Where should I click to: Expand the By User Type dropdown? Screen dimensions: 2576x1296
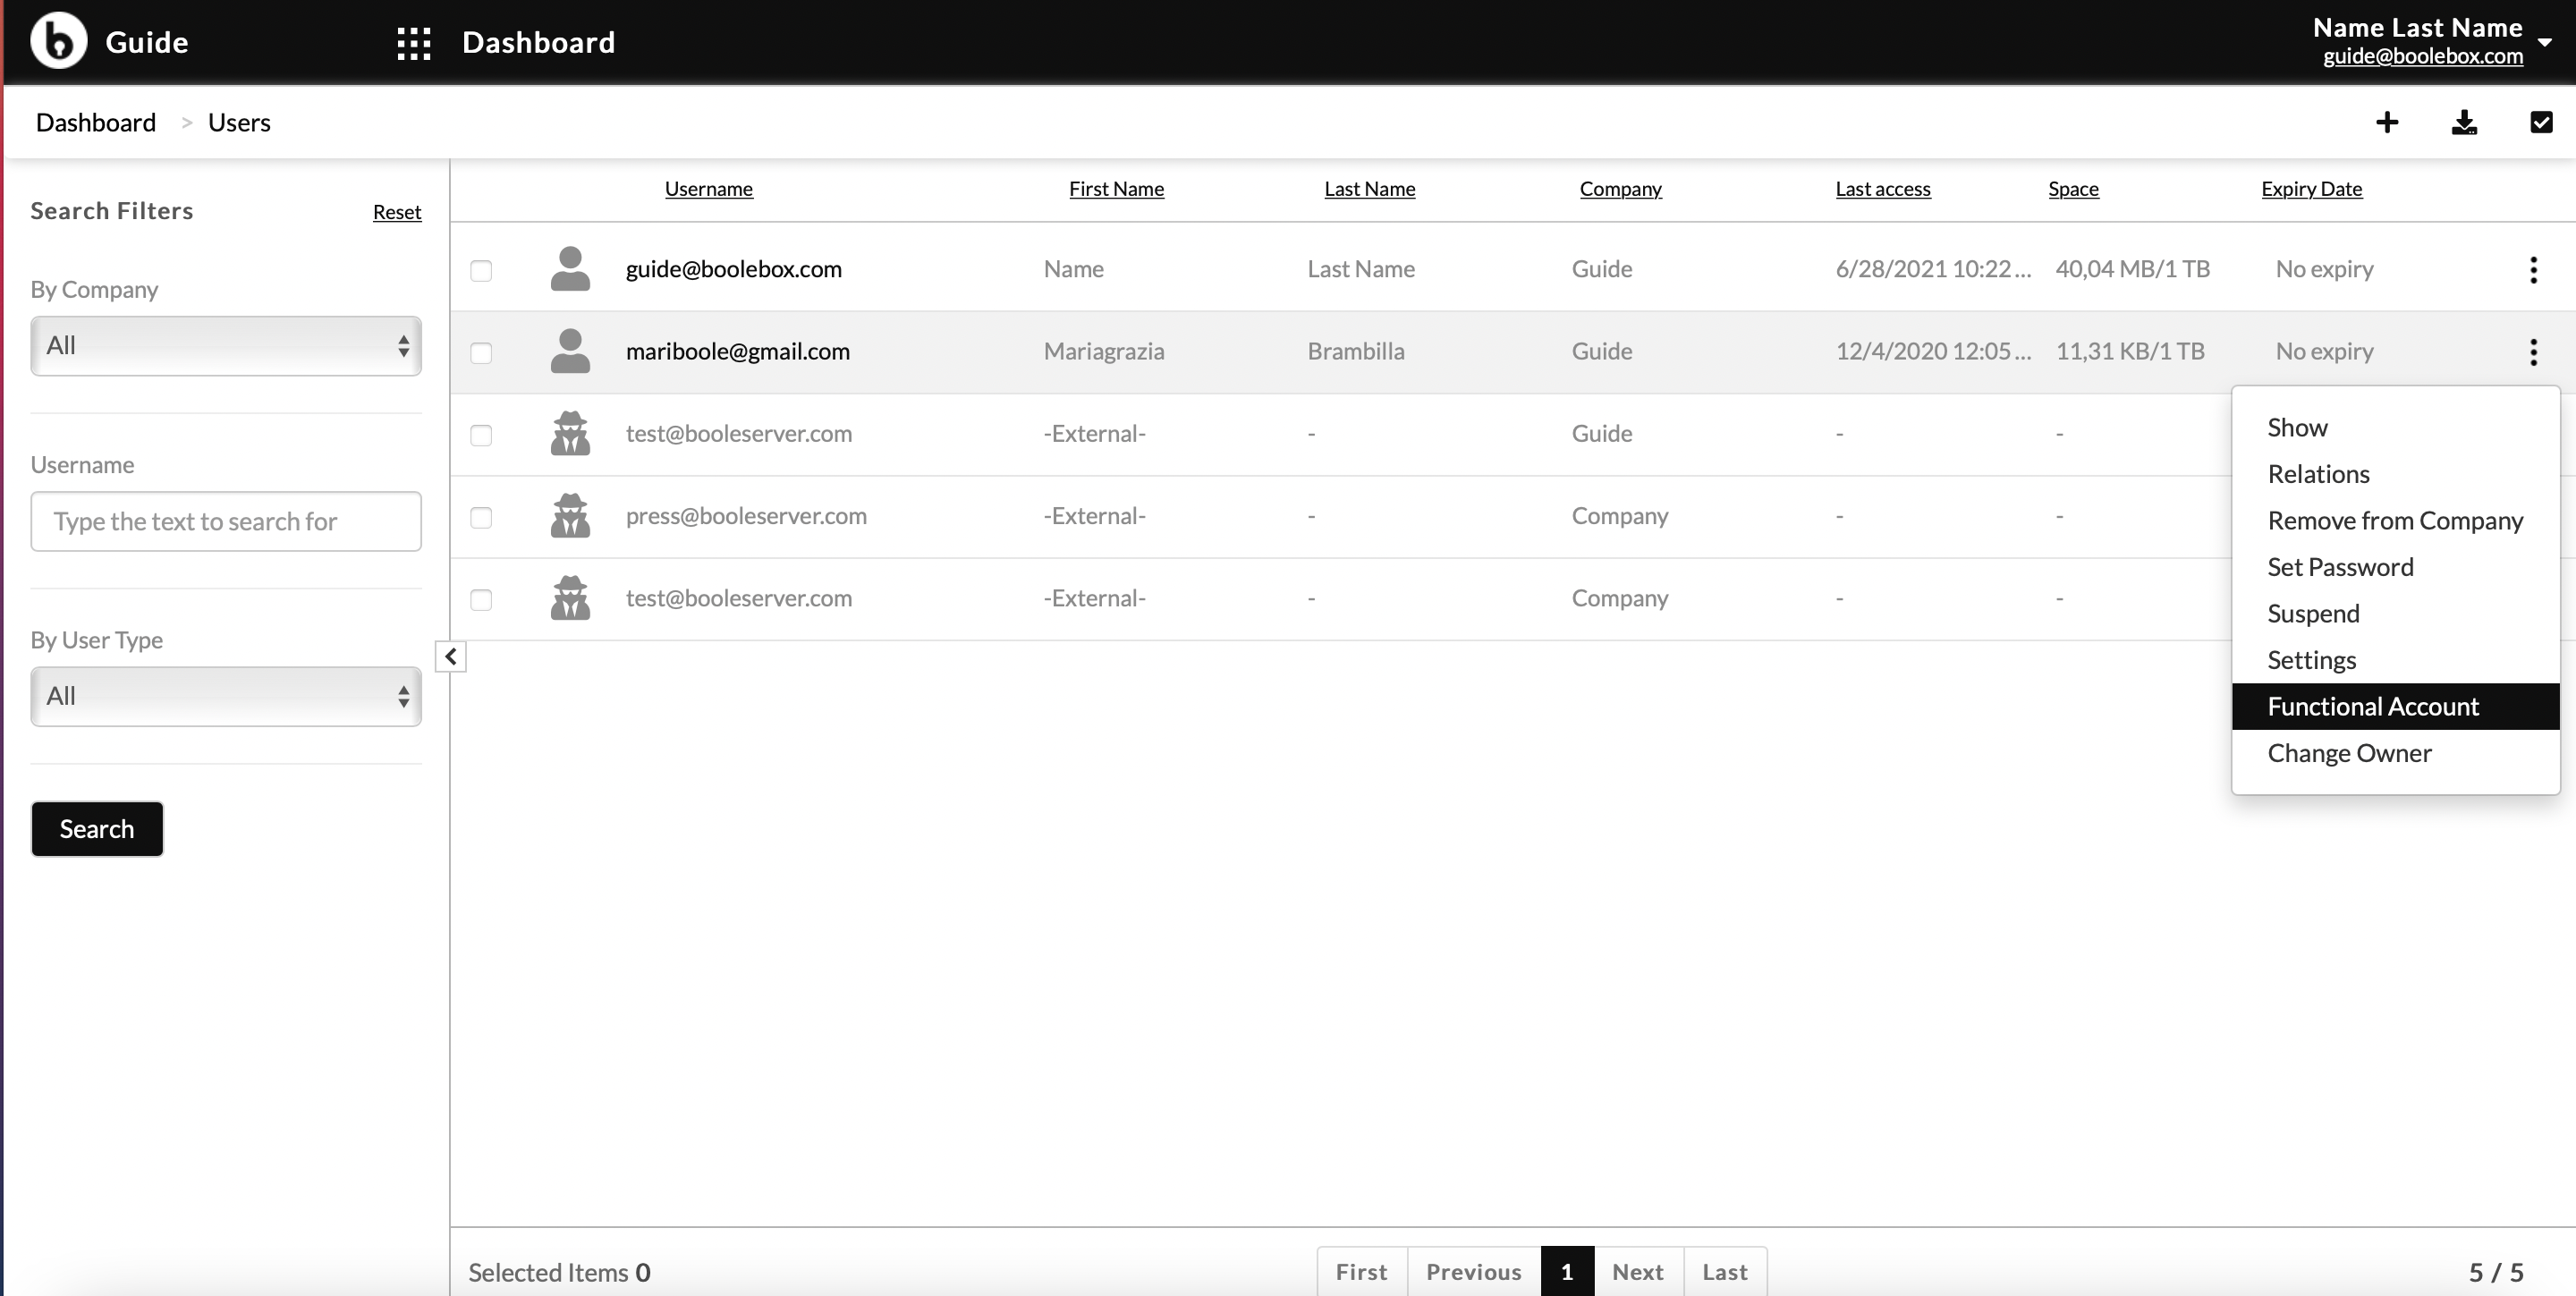(226, 696)
